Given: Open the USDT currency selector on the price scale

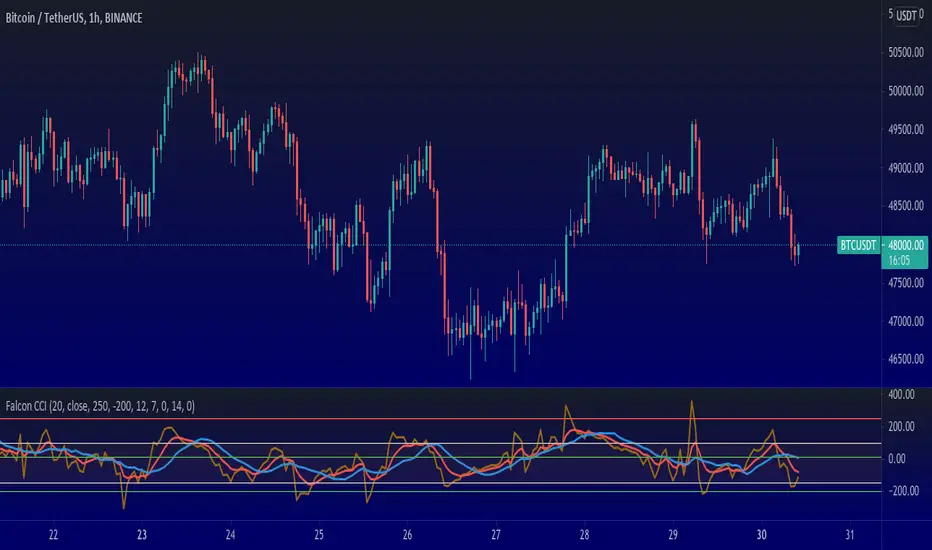Looking at the screenshot, I should click(906, 15).
